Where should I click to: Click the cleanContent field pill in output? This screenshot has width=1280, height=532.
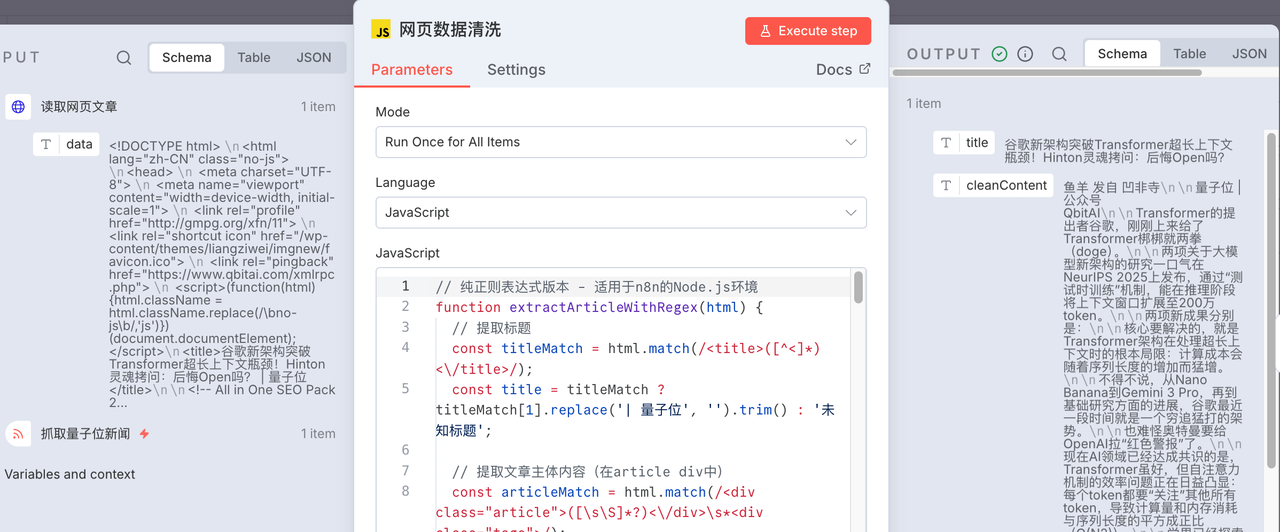993,185
